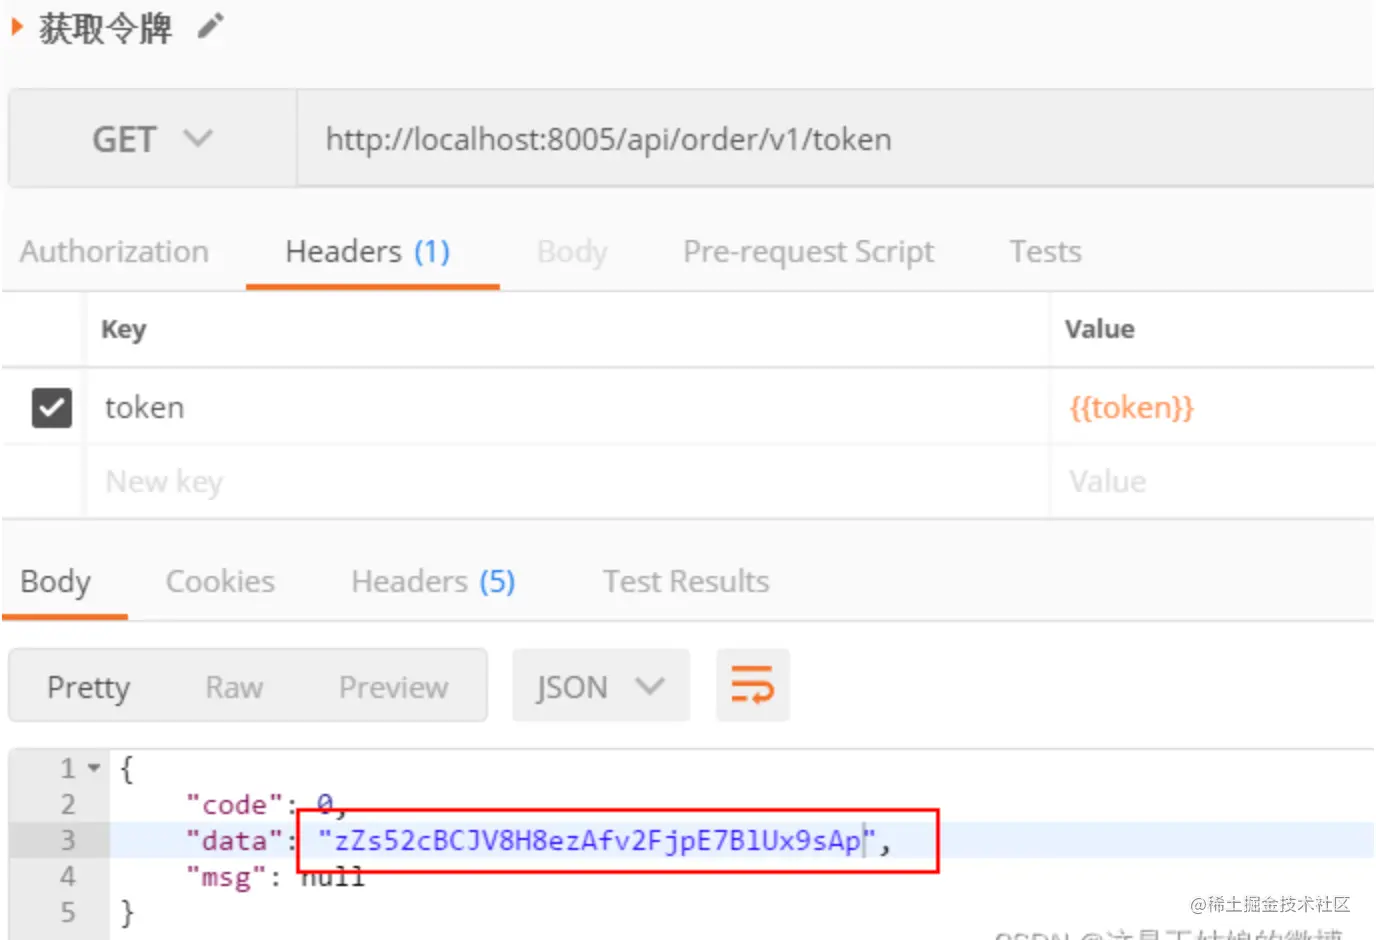Open the response Headers (5) tab
1376x940 pixels.
(433, 582)
